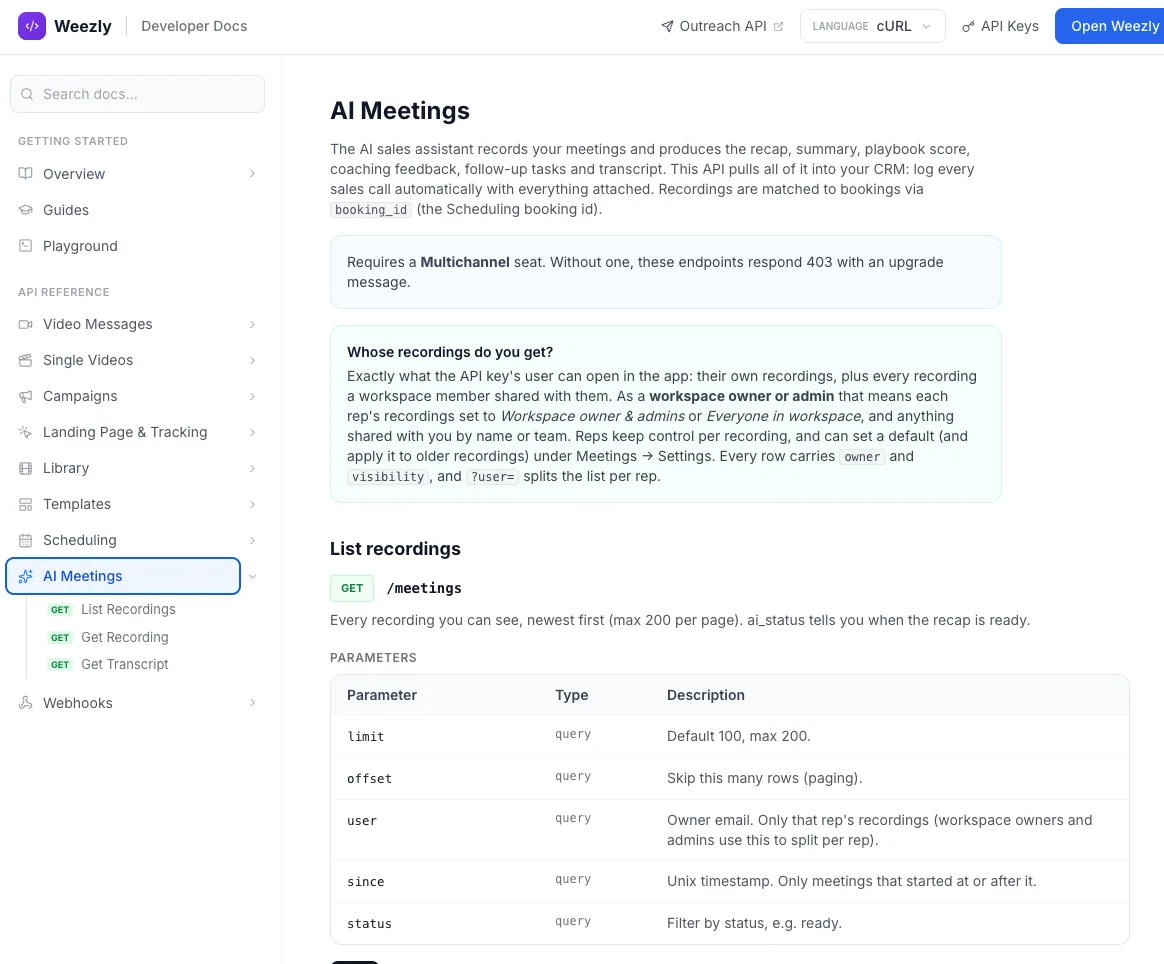
Task: Click the limit parameter name
Action: pyautogui.click(x=365, y=736)
